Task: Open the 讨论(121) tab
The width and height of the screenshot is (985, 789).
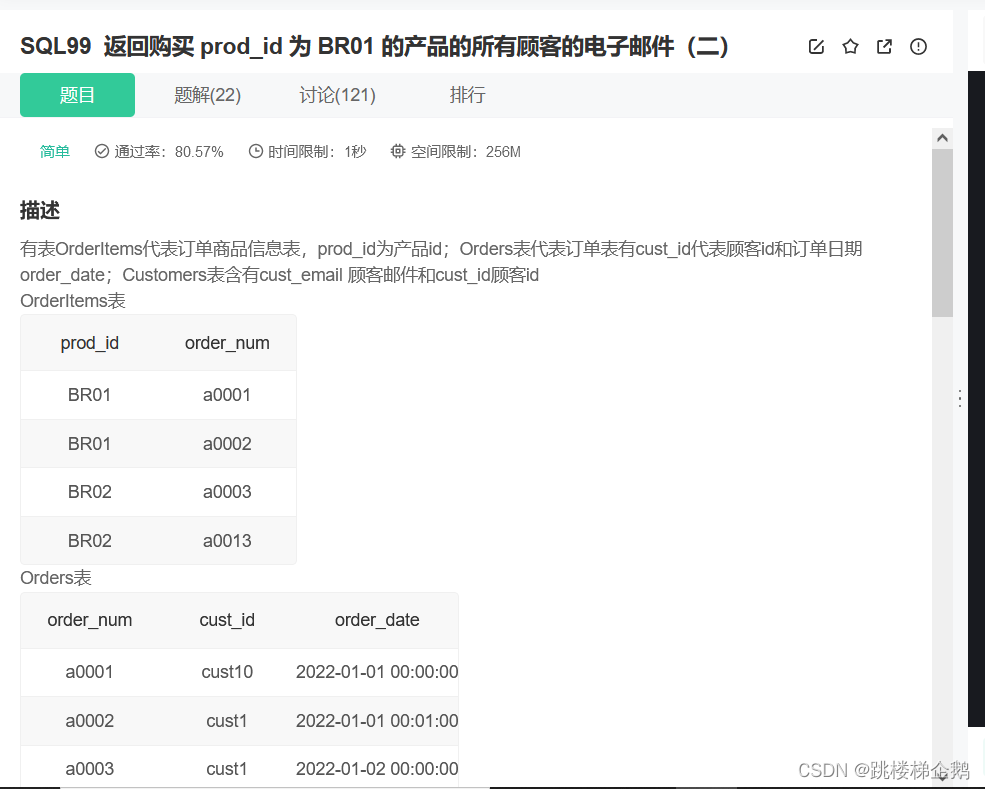Action: 337,95
